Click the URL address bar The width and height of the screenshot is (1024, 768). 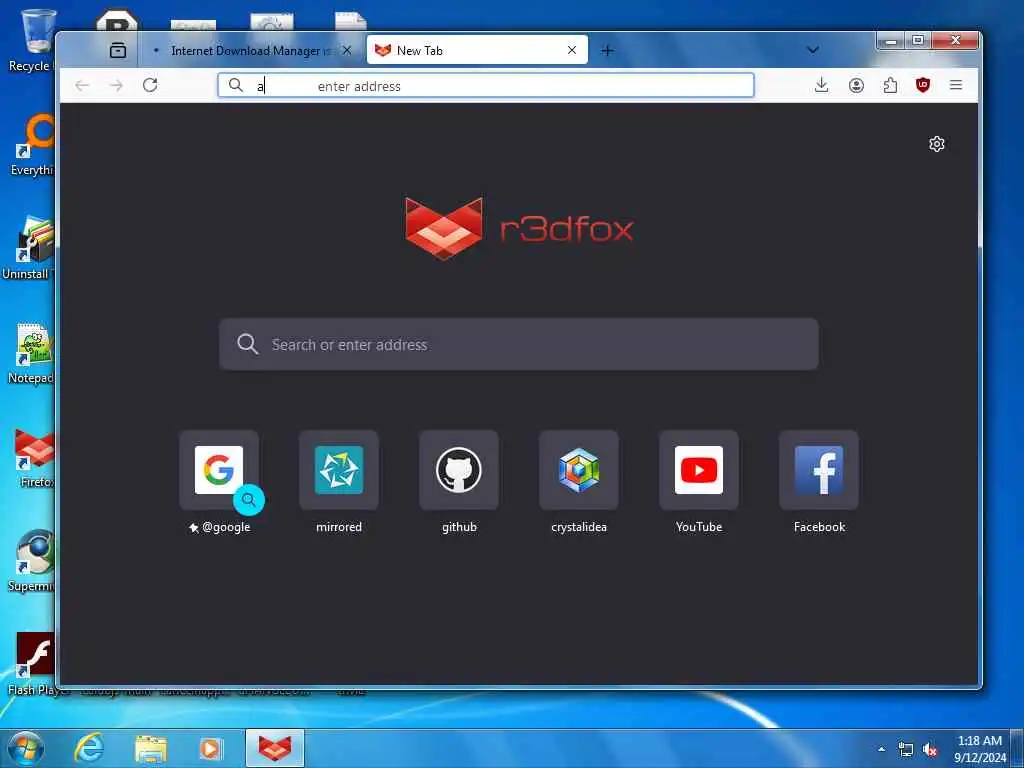(486, 86)
